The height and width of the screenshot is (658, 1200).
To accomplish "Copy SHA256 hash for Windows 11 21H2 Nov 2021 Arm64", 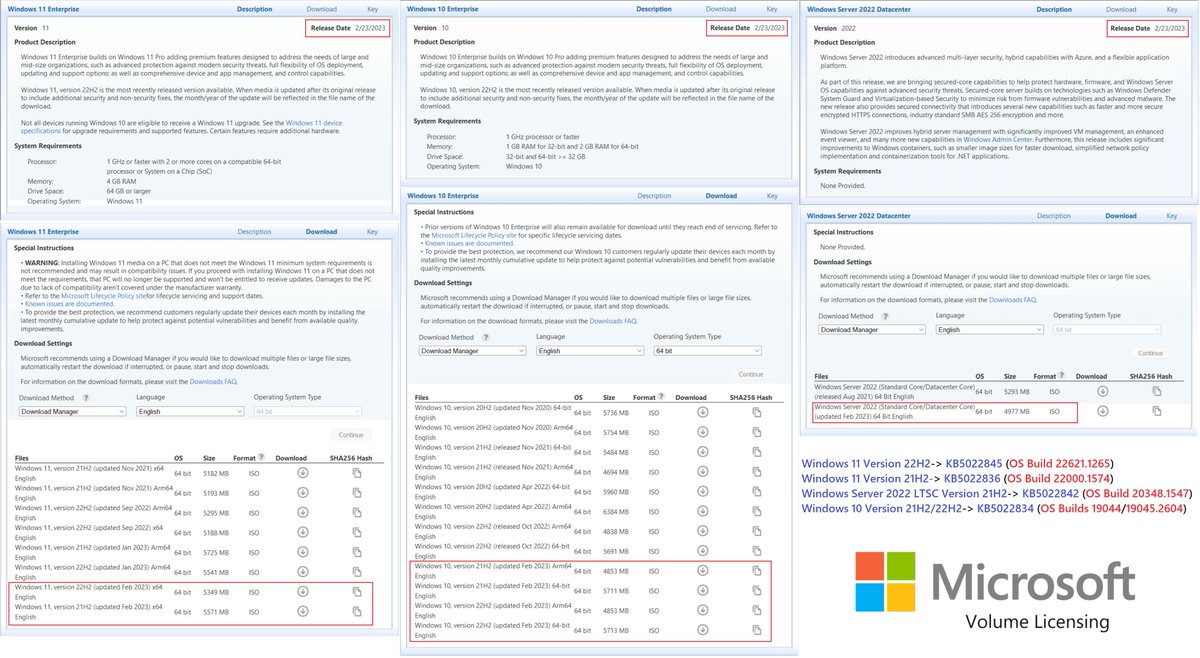I will coord(357,493).
